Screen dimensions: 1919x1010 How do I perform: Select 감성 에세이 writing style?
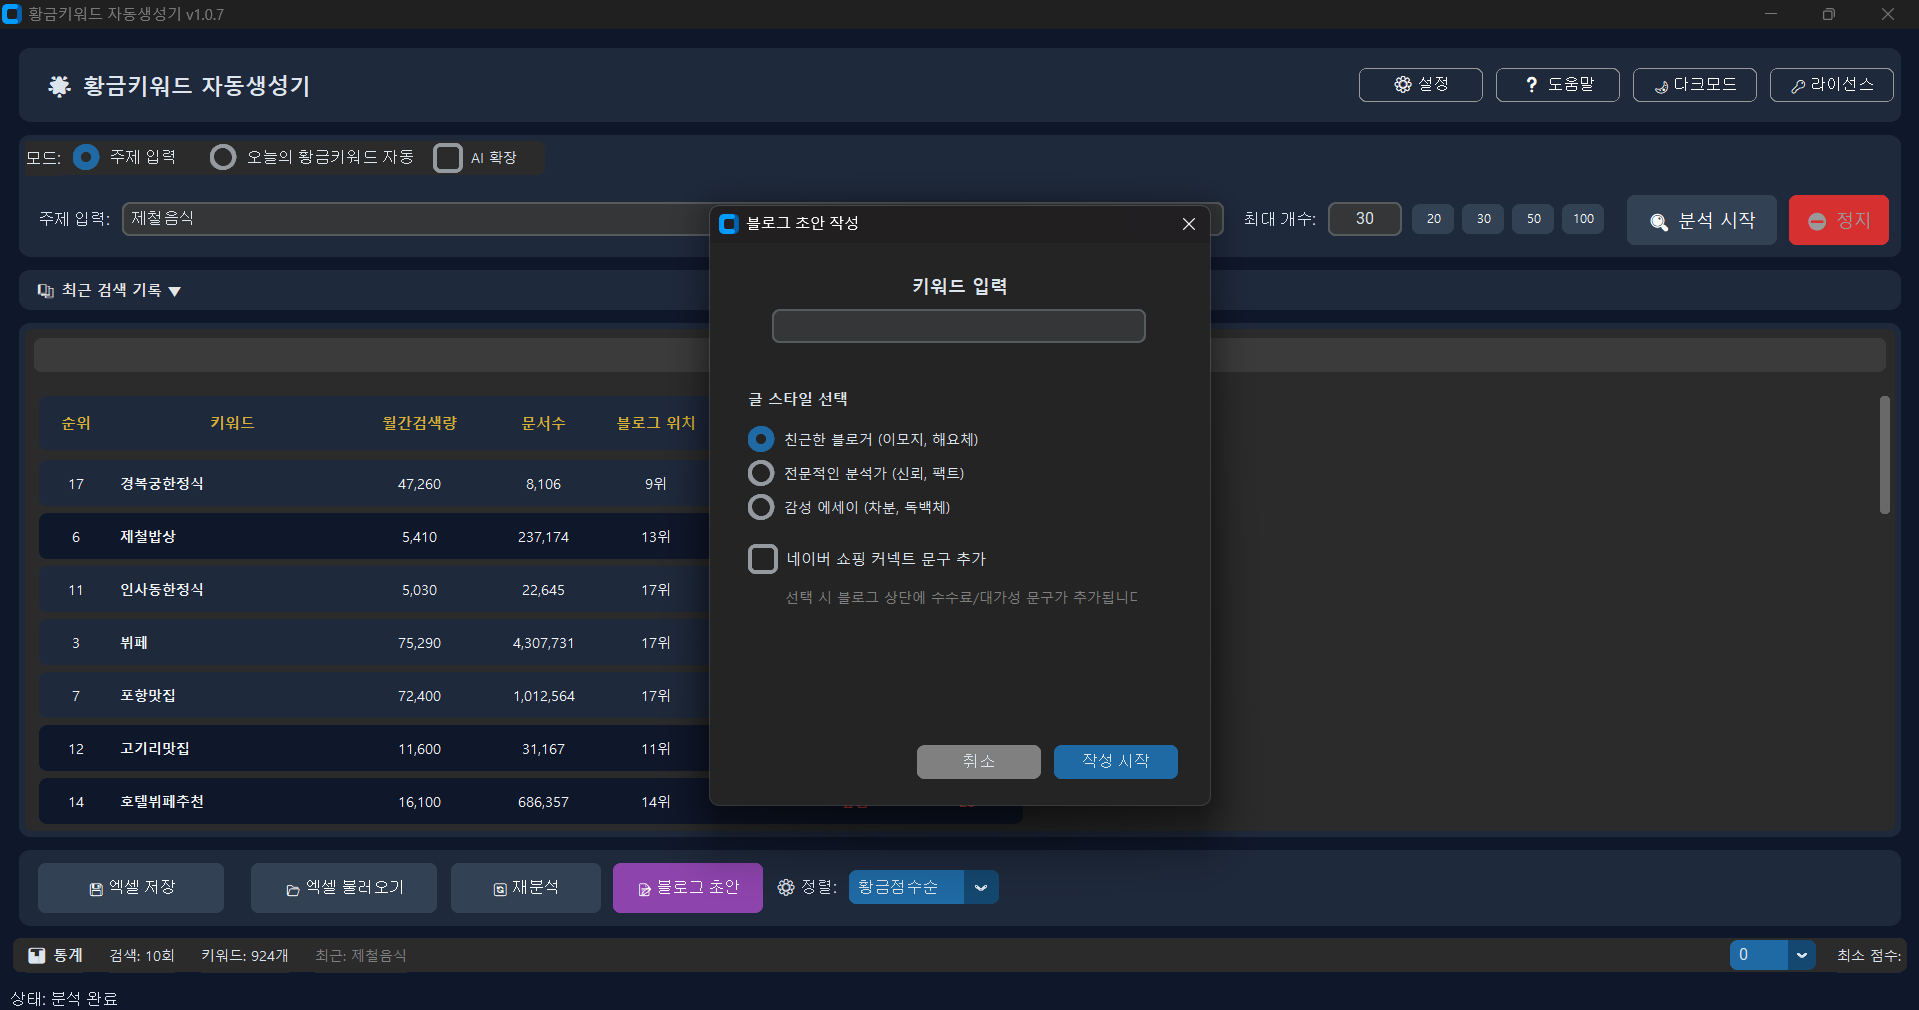761,507
